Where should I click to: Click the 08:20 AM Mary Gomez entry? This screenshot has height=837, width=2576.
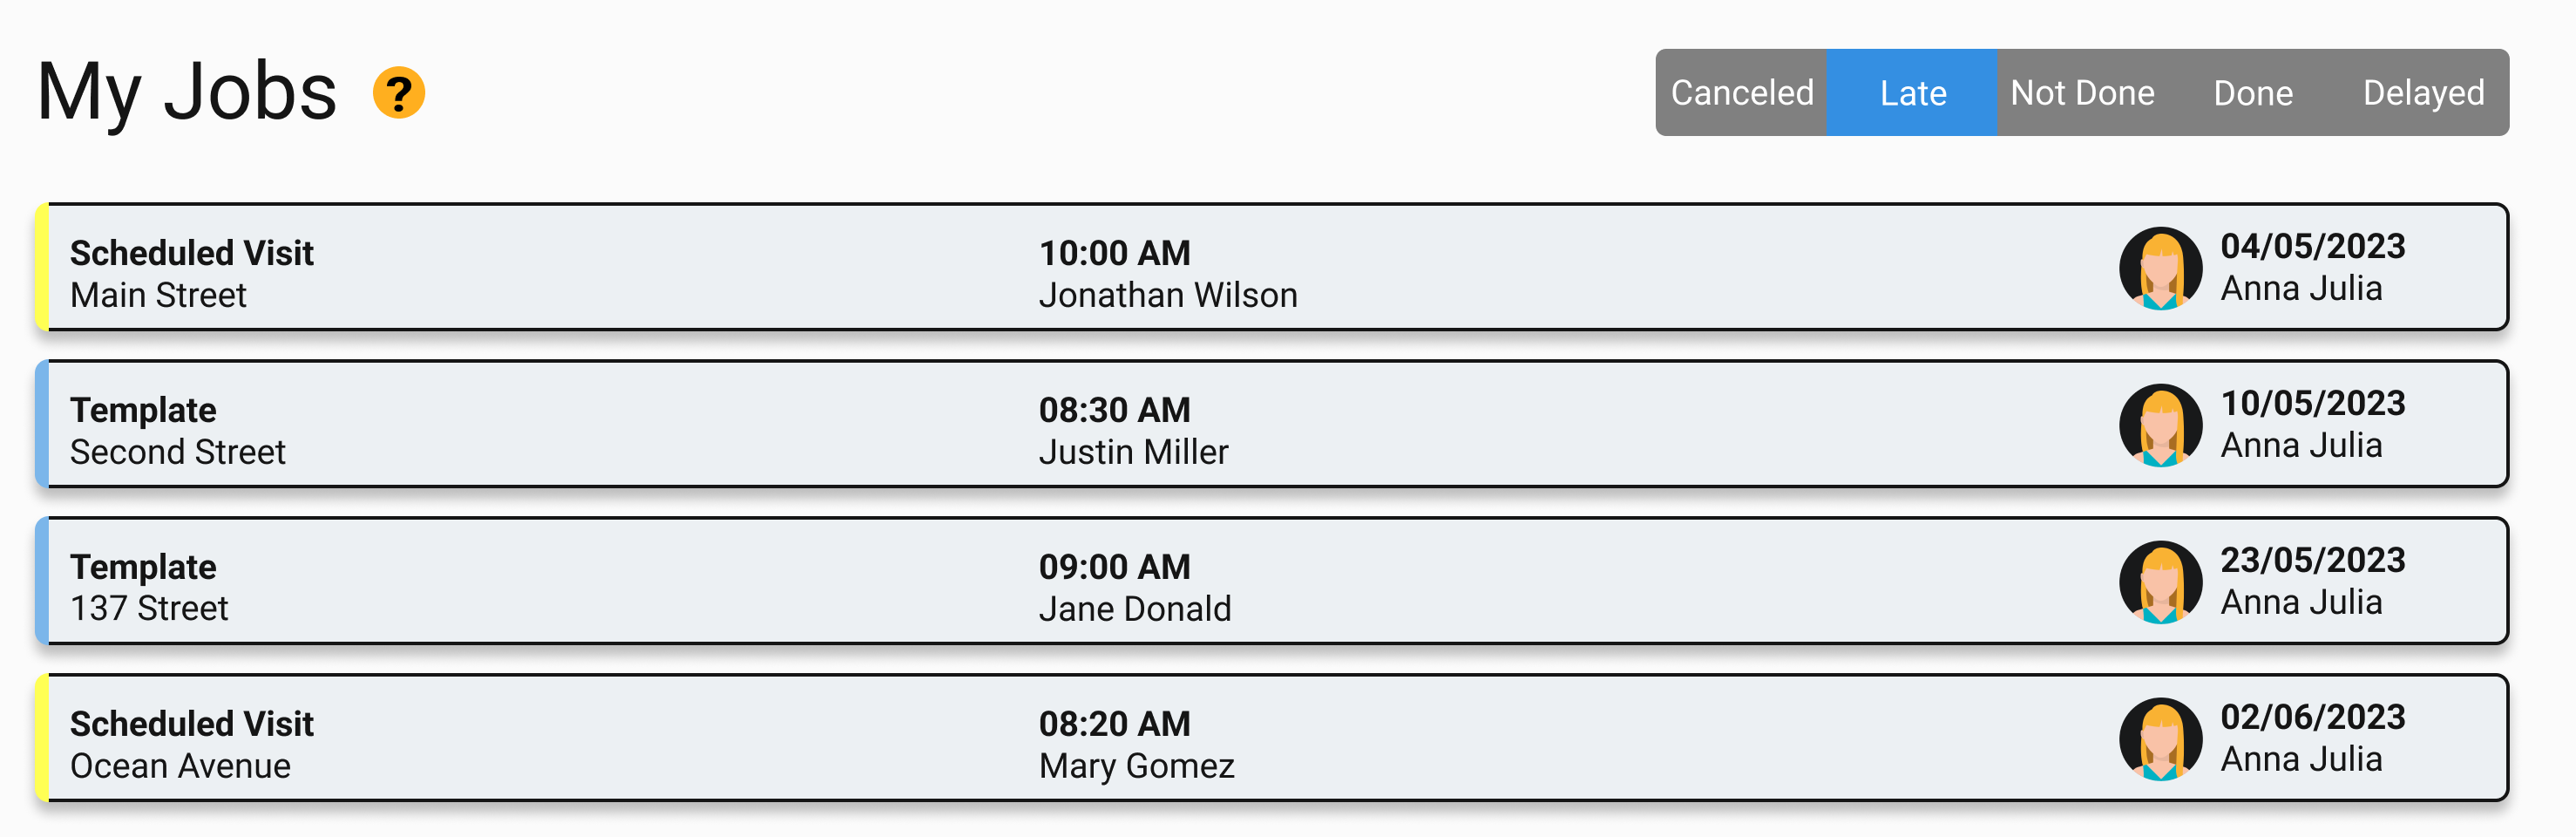pyautogui.click(x=1137, y=745)
